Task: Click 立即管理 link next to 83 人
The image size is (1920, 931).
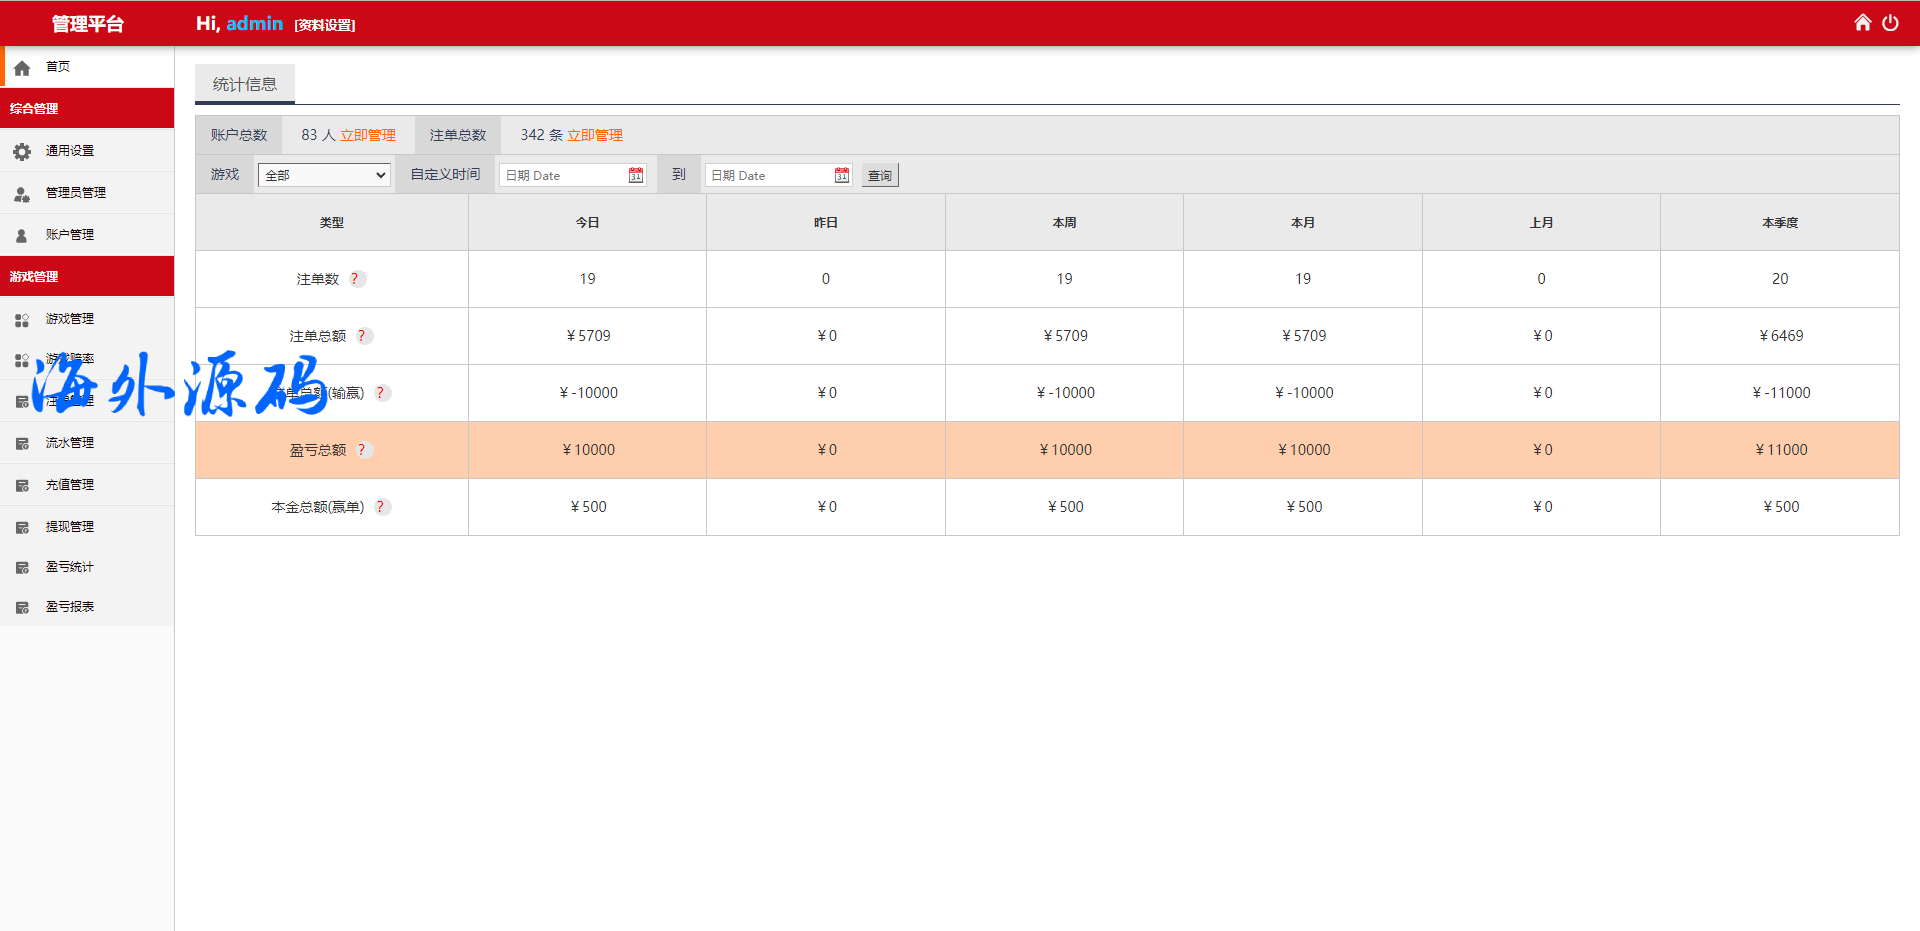Action: tap(368, 135)
